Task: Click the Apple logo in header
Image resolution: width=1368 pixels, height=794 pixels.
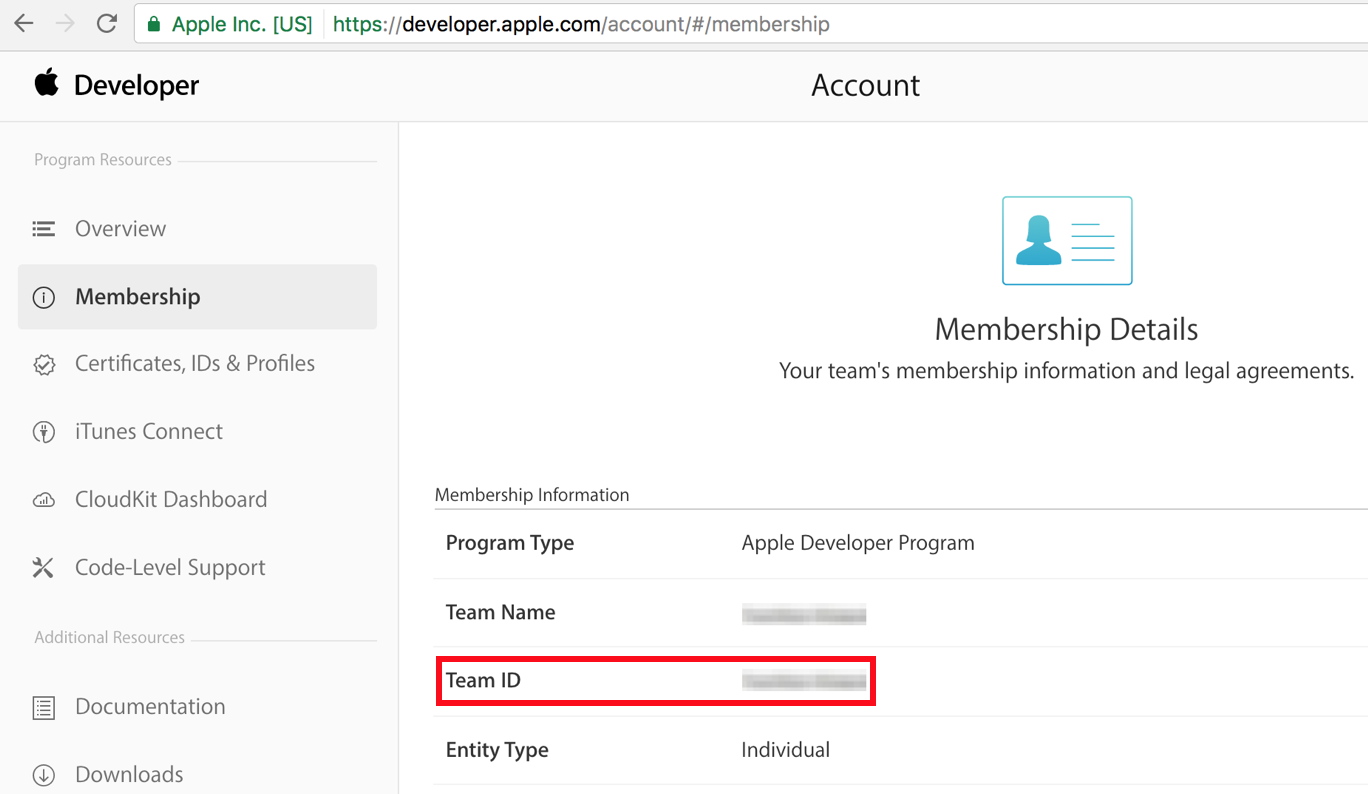Action: pyautogui.click(x=46, y=83)
